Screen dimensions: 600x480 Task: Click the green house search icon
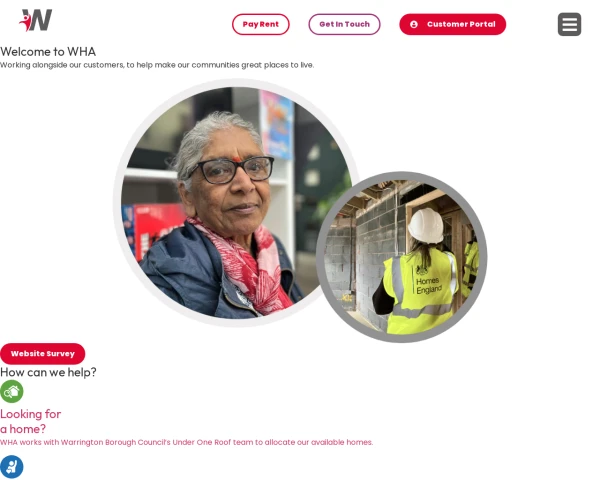(11, 392)
